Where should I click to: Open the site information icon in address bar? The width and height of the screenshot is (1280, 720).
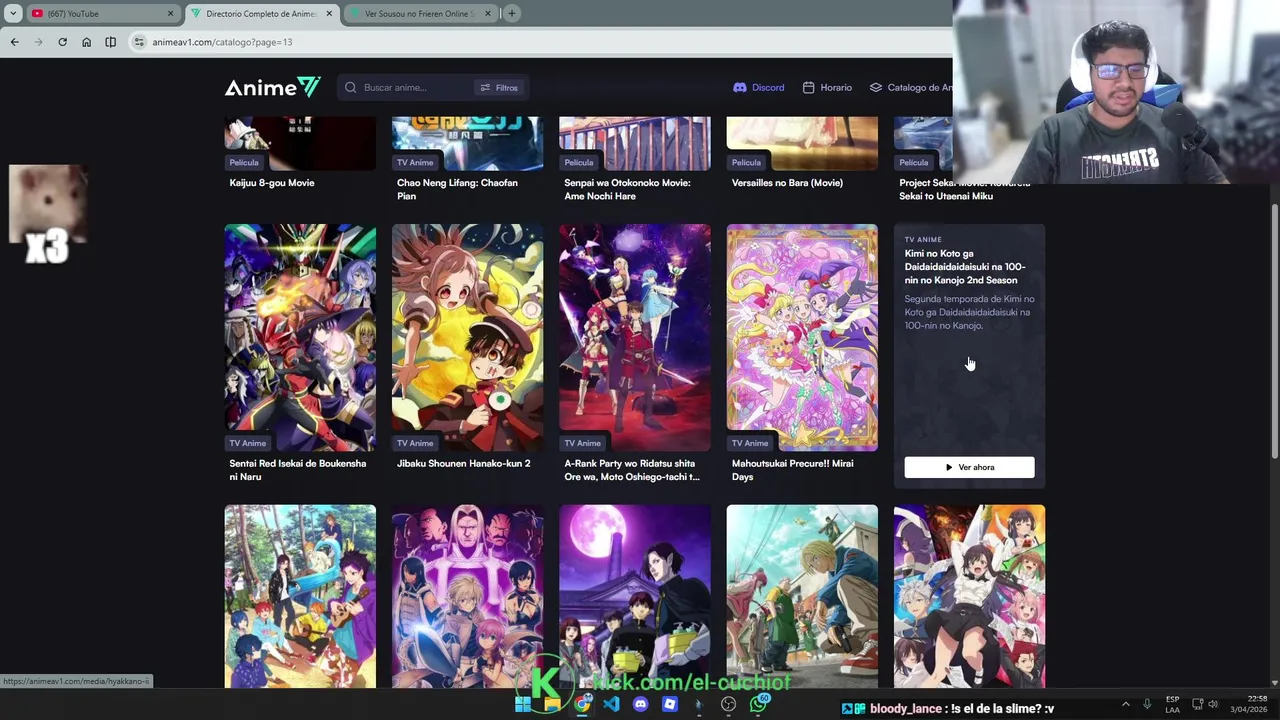click(139, 42)
